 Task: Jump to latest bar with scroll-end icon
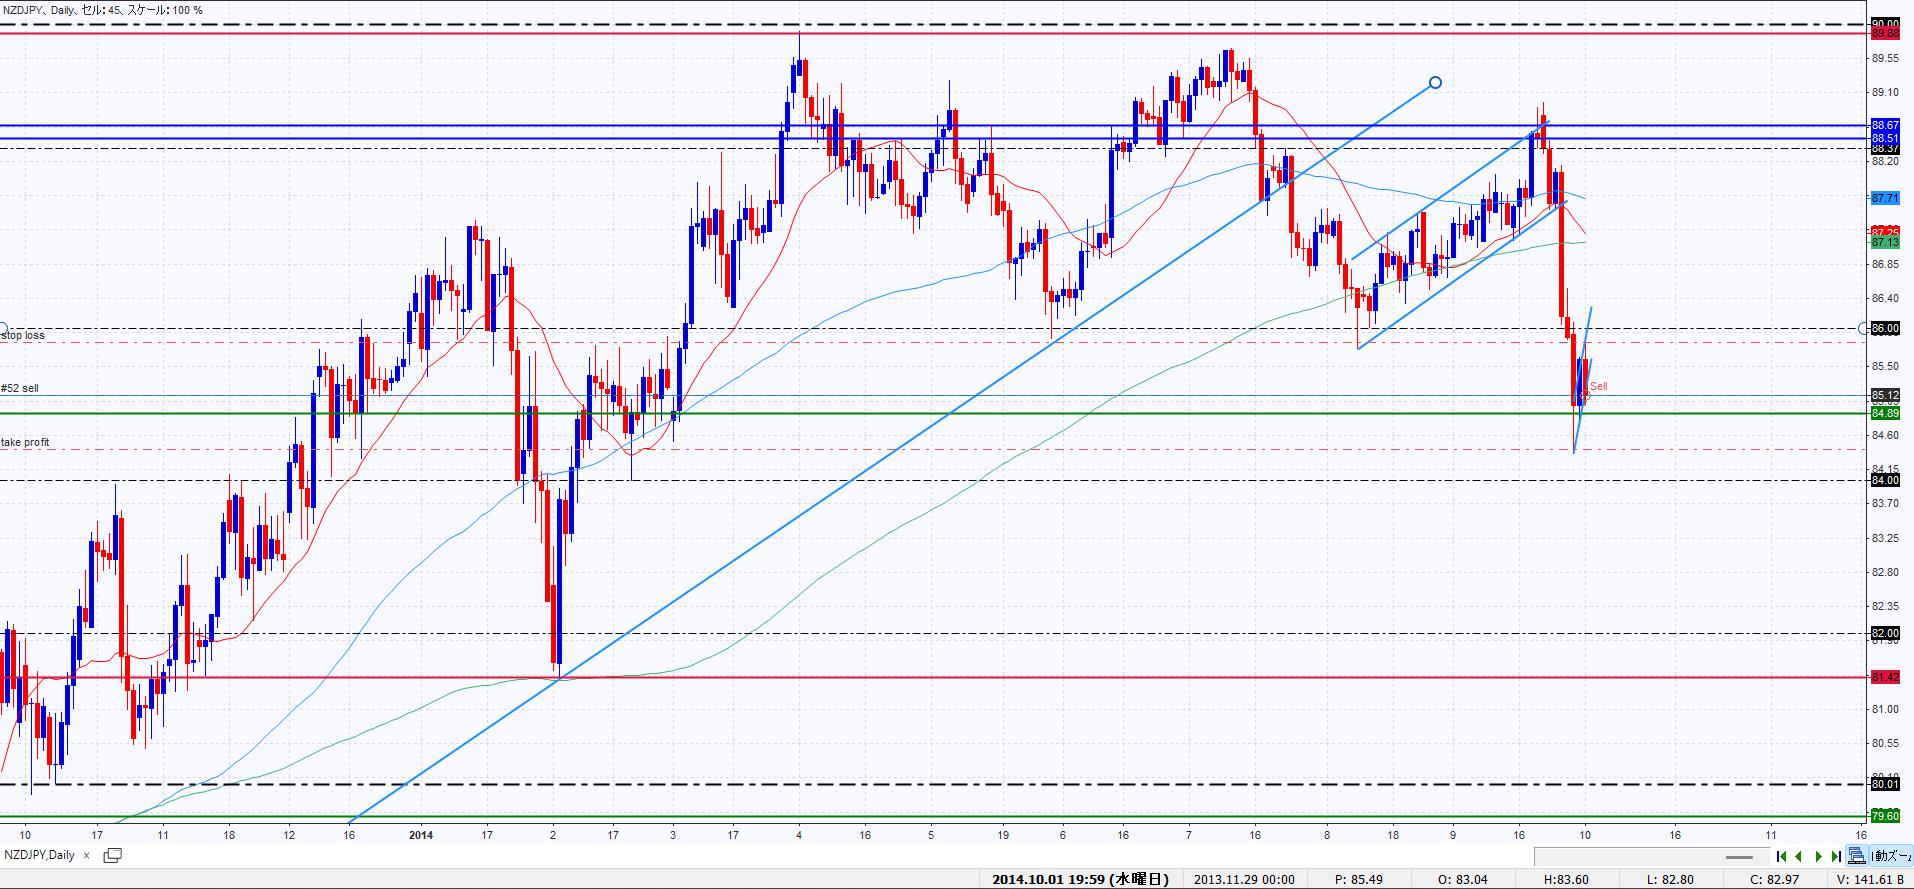pos(1836,856)
